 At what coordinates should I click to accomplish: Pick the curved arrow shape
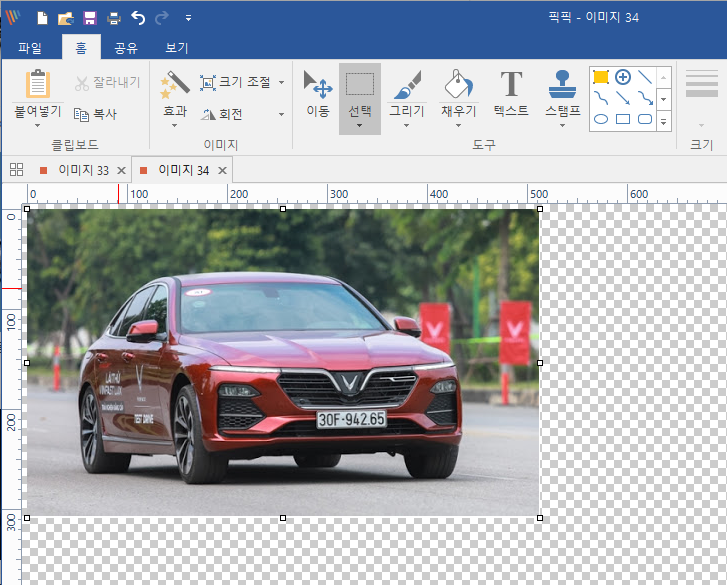click(645, 98)
